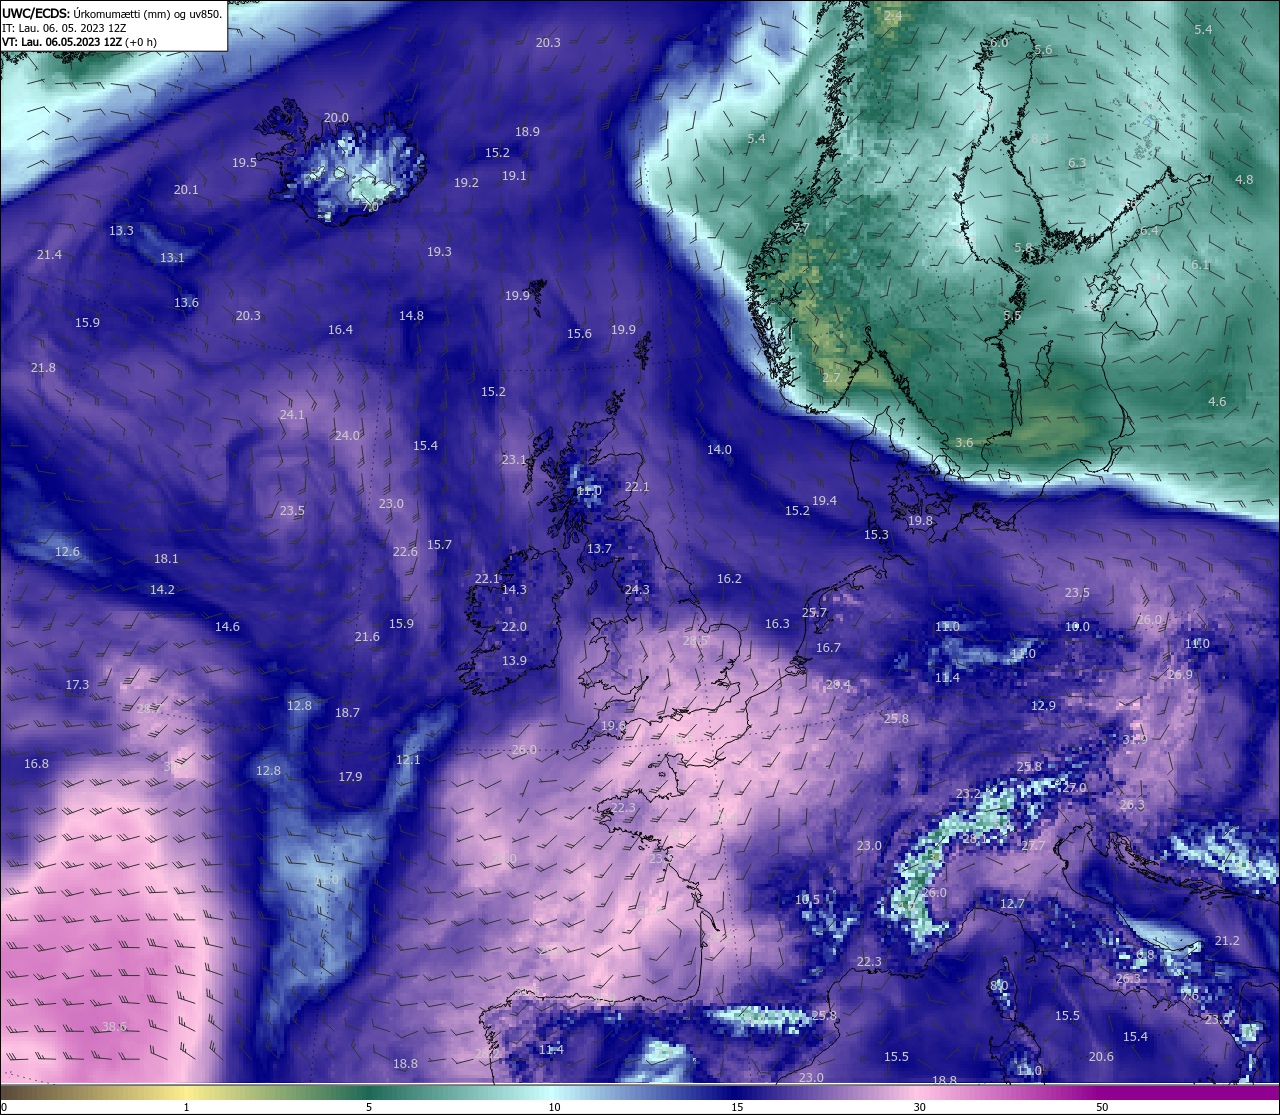
Task: Click the 21.8 value label
Action: 43,367
